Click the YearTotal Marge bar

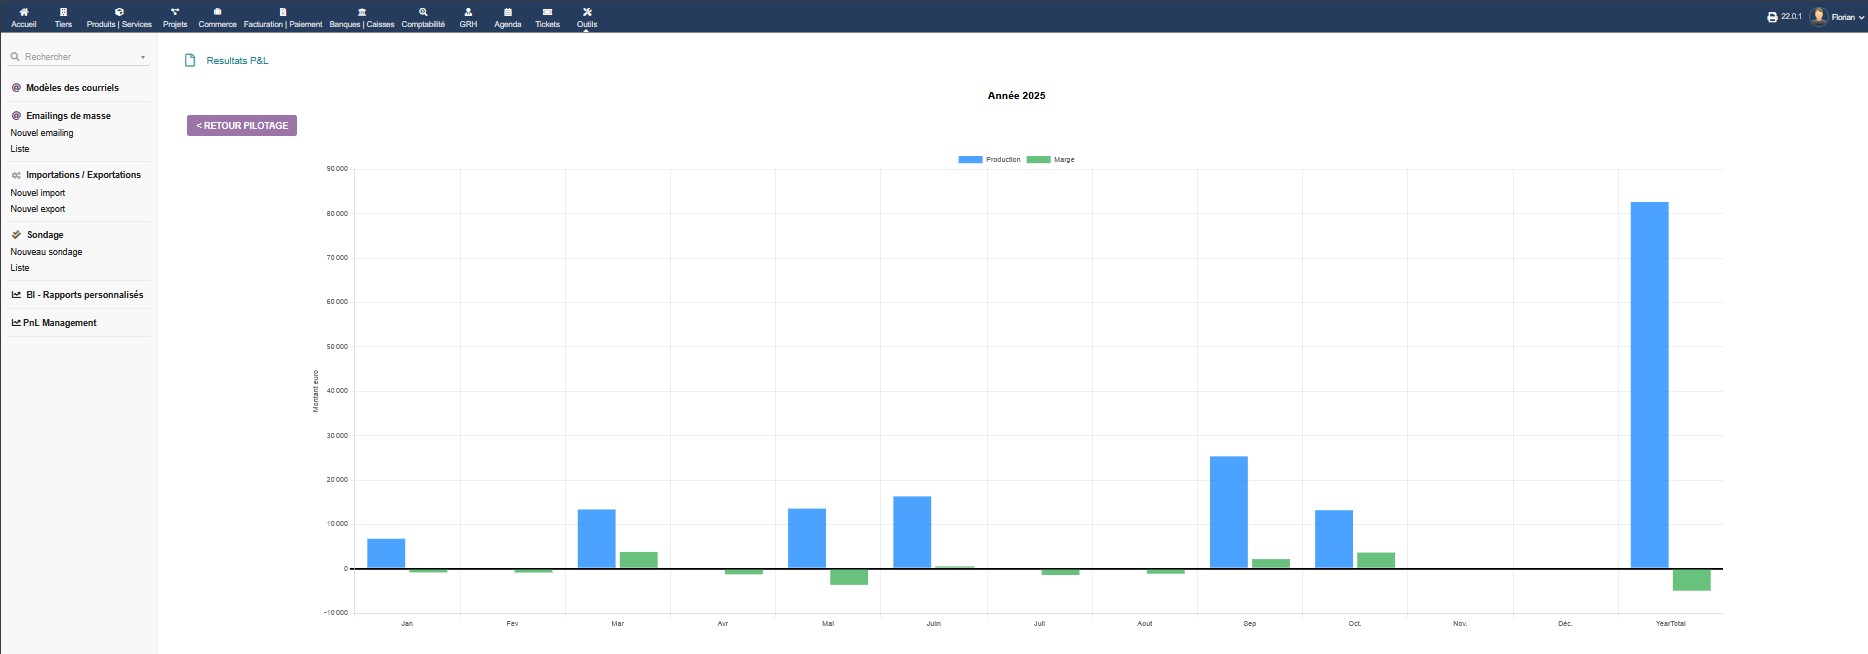click(x=1692, y=580)
